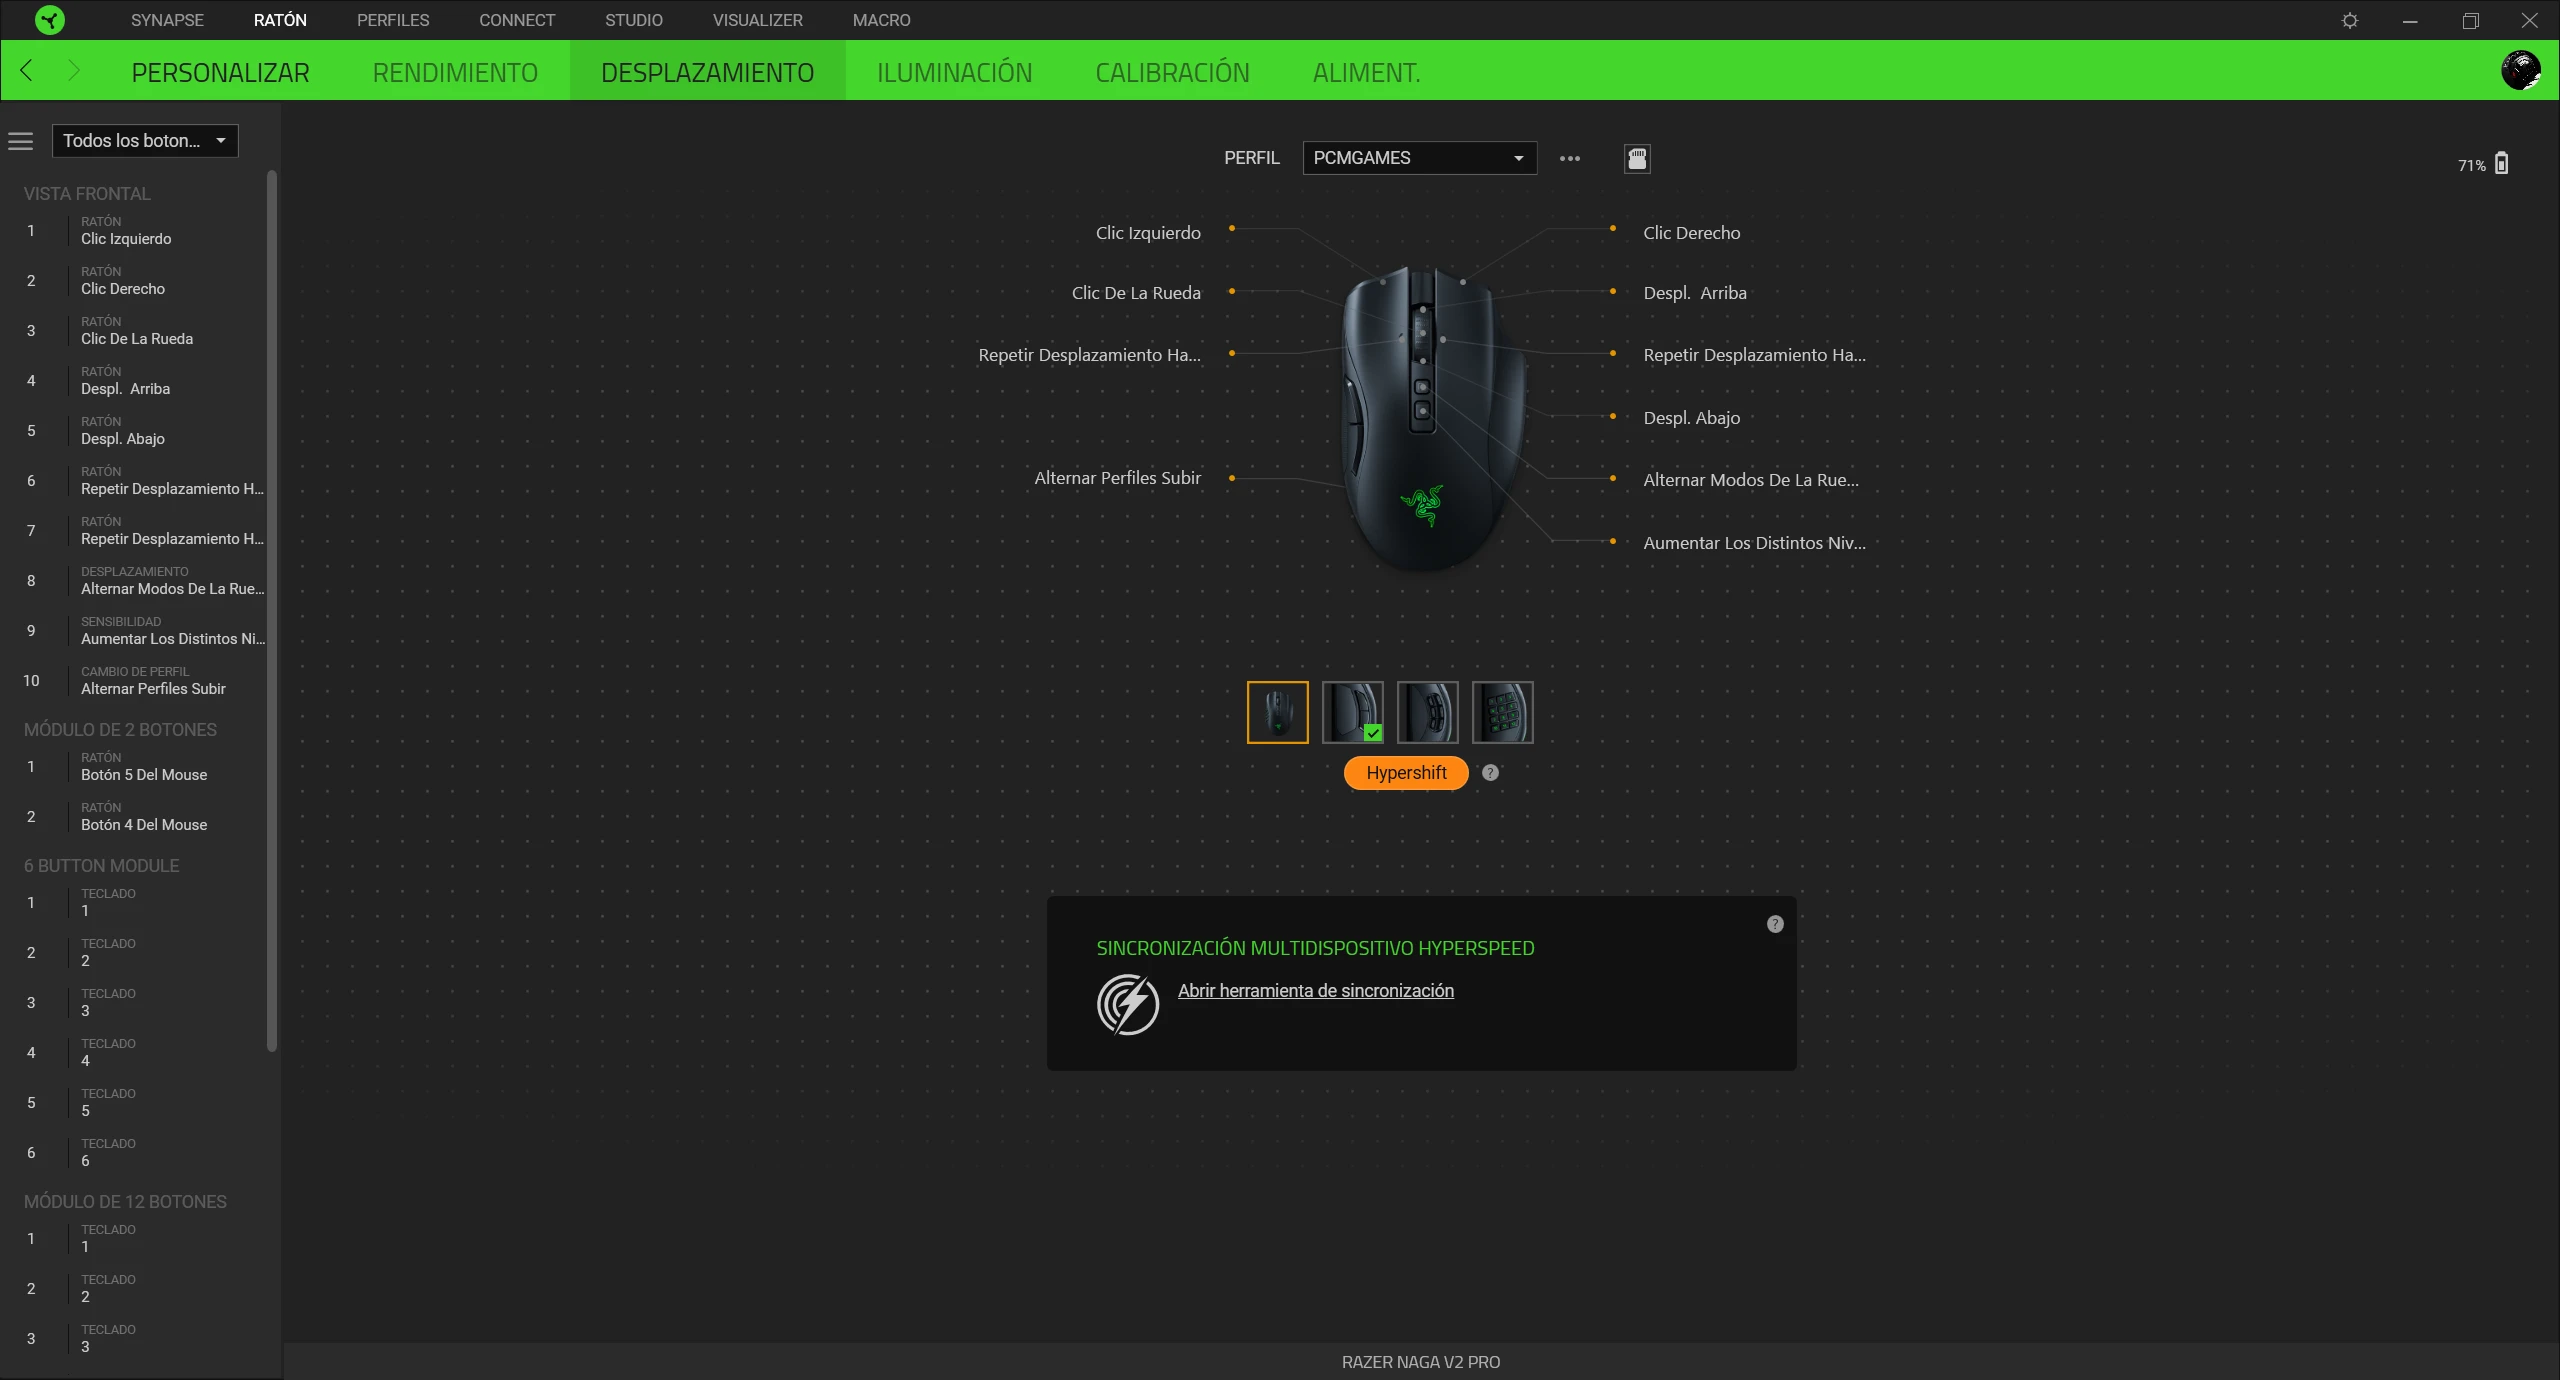Screen dimensions: 2560x1380
Task: Select Módulo de 12 botones Teclado 2 row
Action: tap(135, 1289)
